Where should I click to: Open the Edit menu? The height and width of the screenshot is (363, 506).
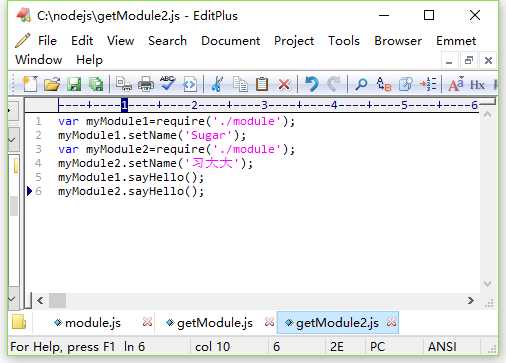tap(82, 41)
